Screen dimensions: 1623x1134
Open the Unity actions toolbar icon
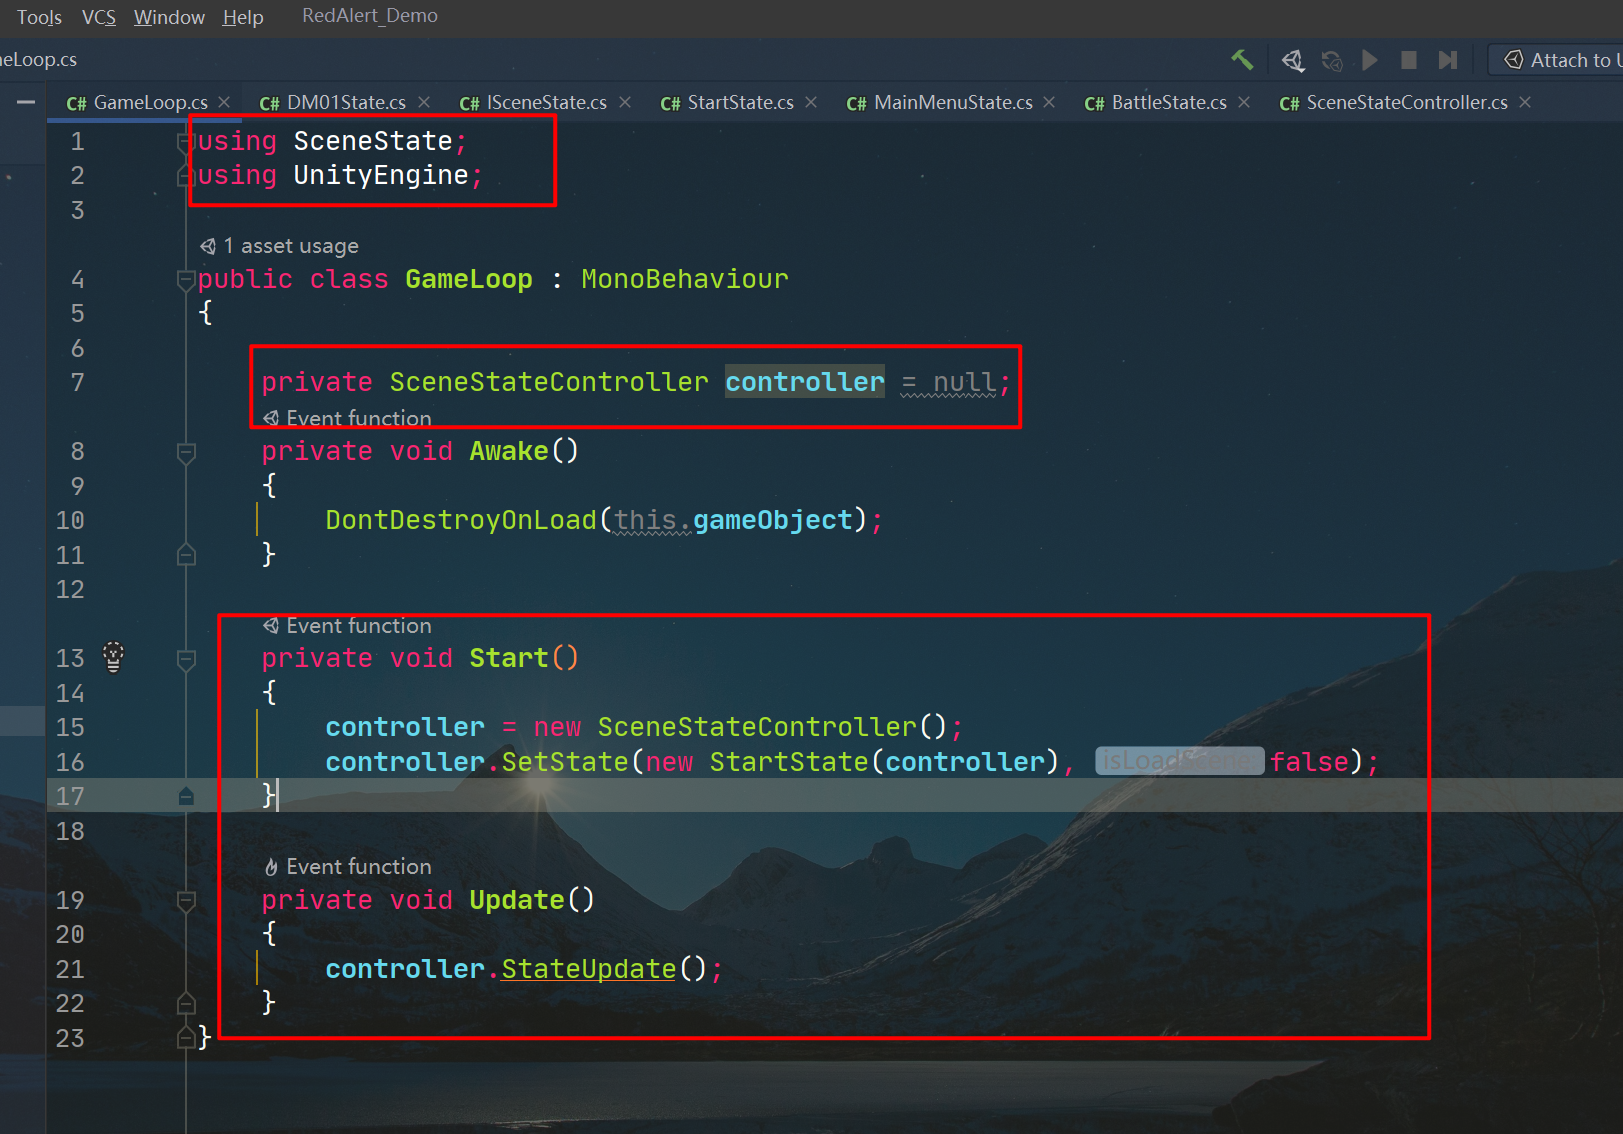coord(1293,61)
